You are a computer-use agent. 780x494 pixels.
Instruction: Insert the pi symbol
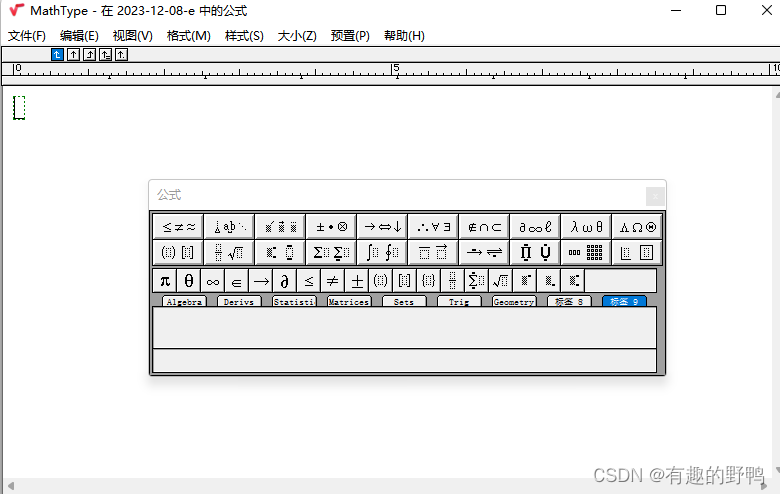165,281
